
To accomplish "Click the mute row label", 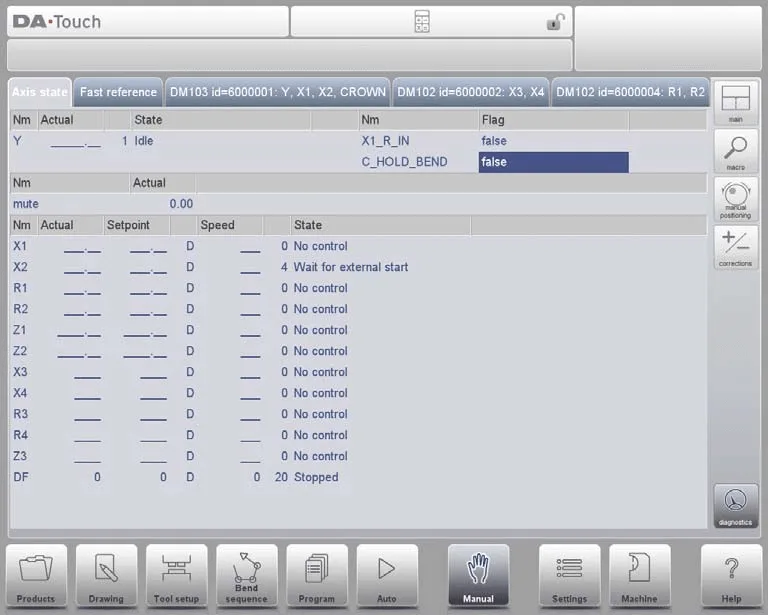I will (25, 204).
